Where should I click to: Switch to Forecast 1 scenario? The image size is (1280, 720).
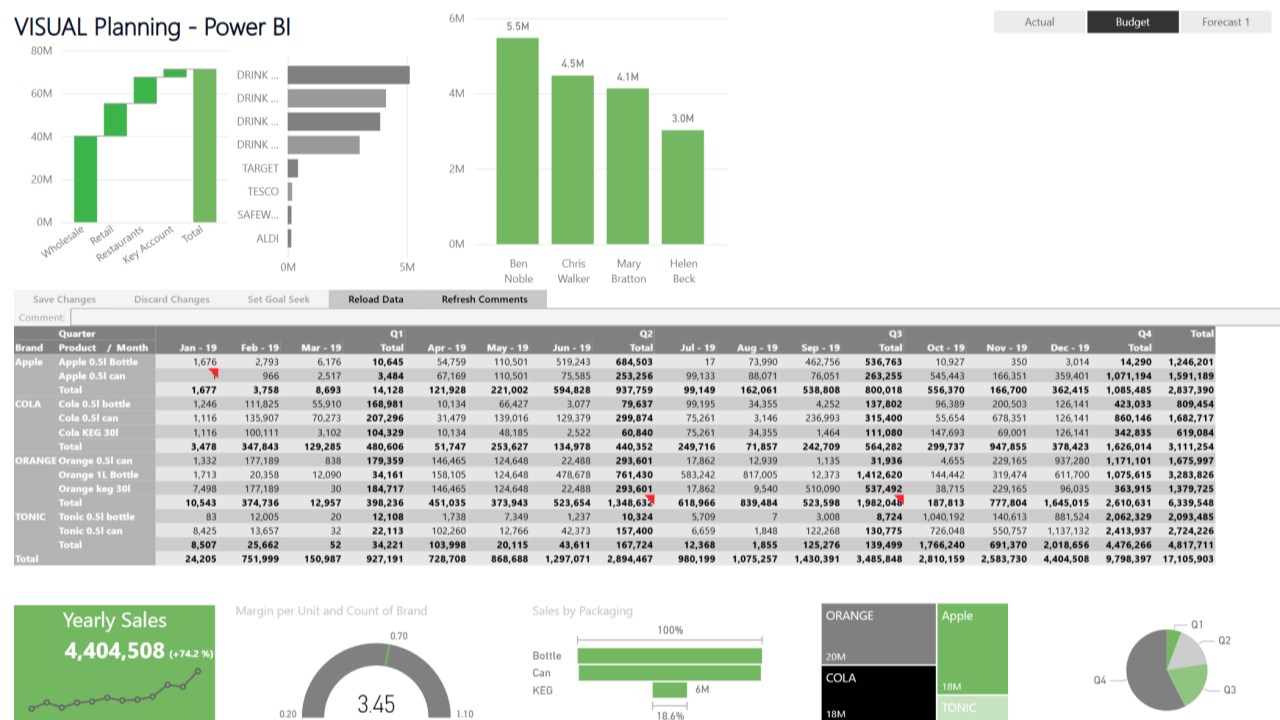(x=1226, y=22)
